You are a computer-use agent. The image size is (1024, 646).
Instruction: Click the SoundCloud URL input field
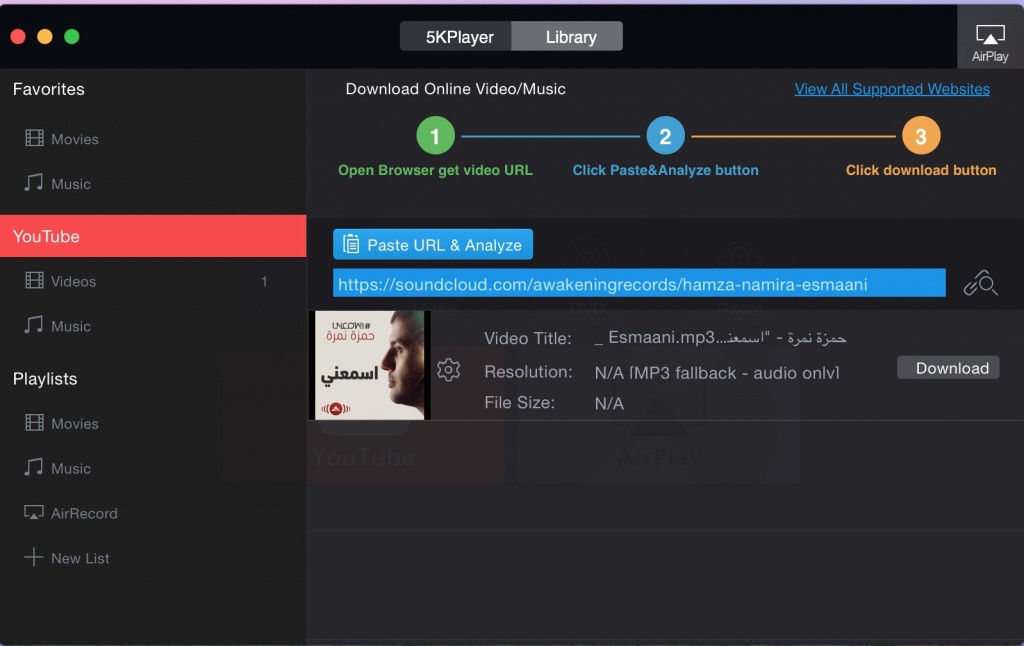coord(639,283)
